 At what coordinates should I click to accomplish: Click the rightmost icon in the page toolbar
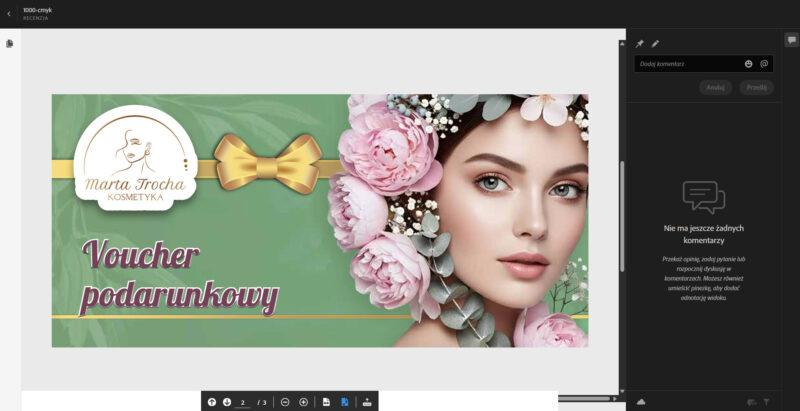click(x=367, y=402)
